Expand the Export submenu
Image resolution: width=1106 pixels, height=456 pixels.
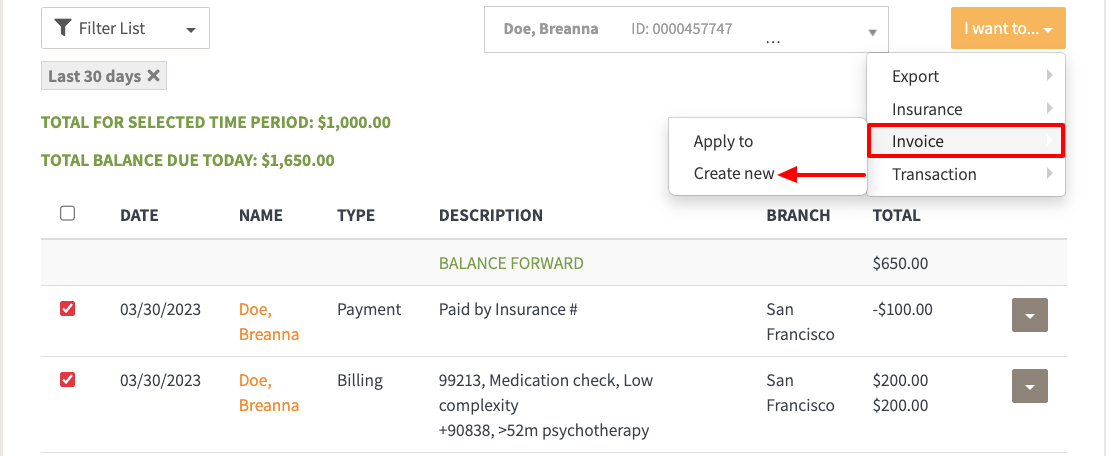point(965,76)
